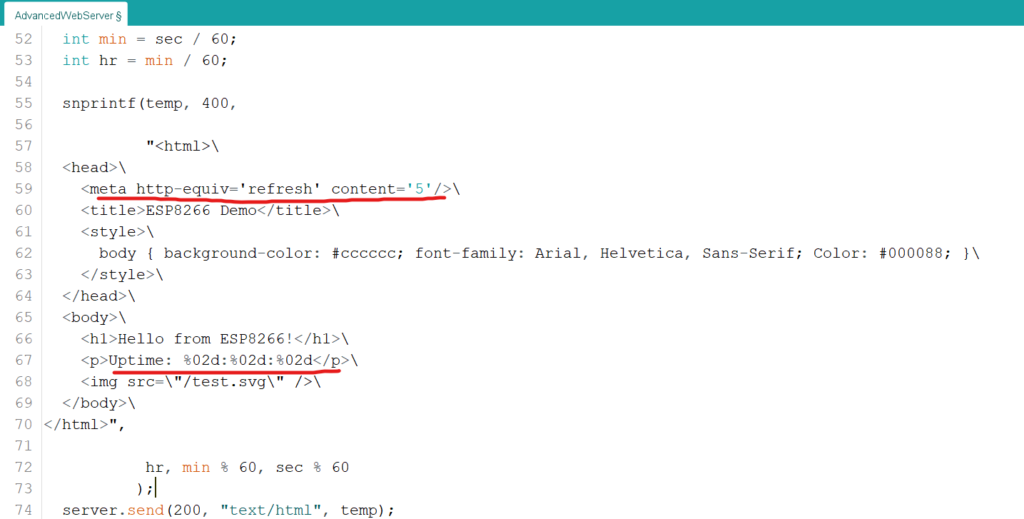Screen dimensions: 1024x519
Task: Click the content value '5'
Action: pos(419,189)
